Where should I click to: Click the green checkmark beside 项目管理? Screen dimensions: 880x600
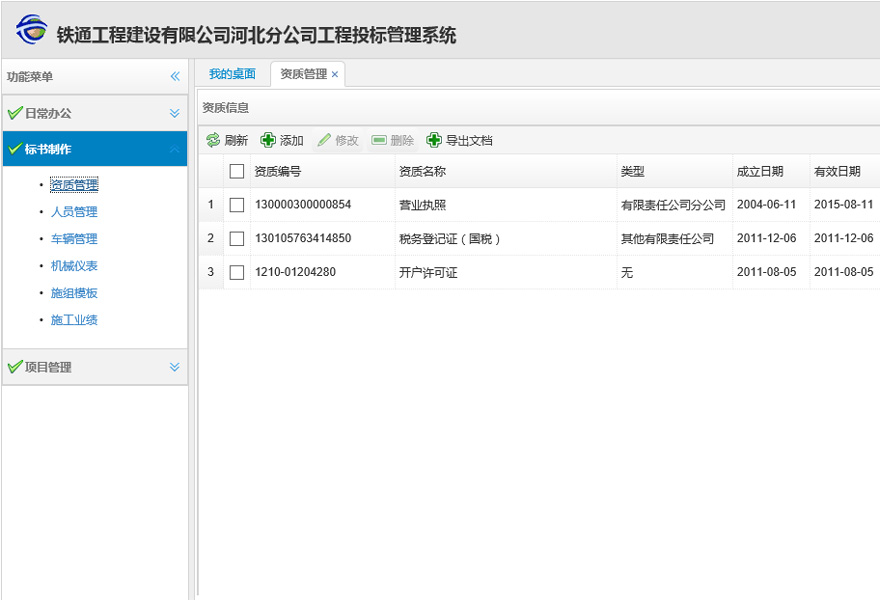coord(14,367)
